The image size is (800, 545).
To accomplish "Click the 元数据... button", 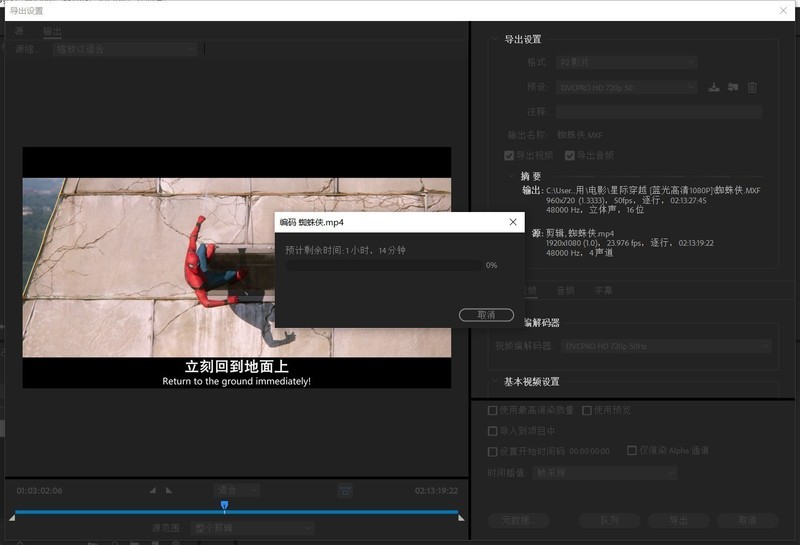I will (x=518, y=521).
